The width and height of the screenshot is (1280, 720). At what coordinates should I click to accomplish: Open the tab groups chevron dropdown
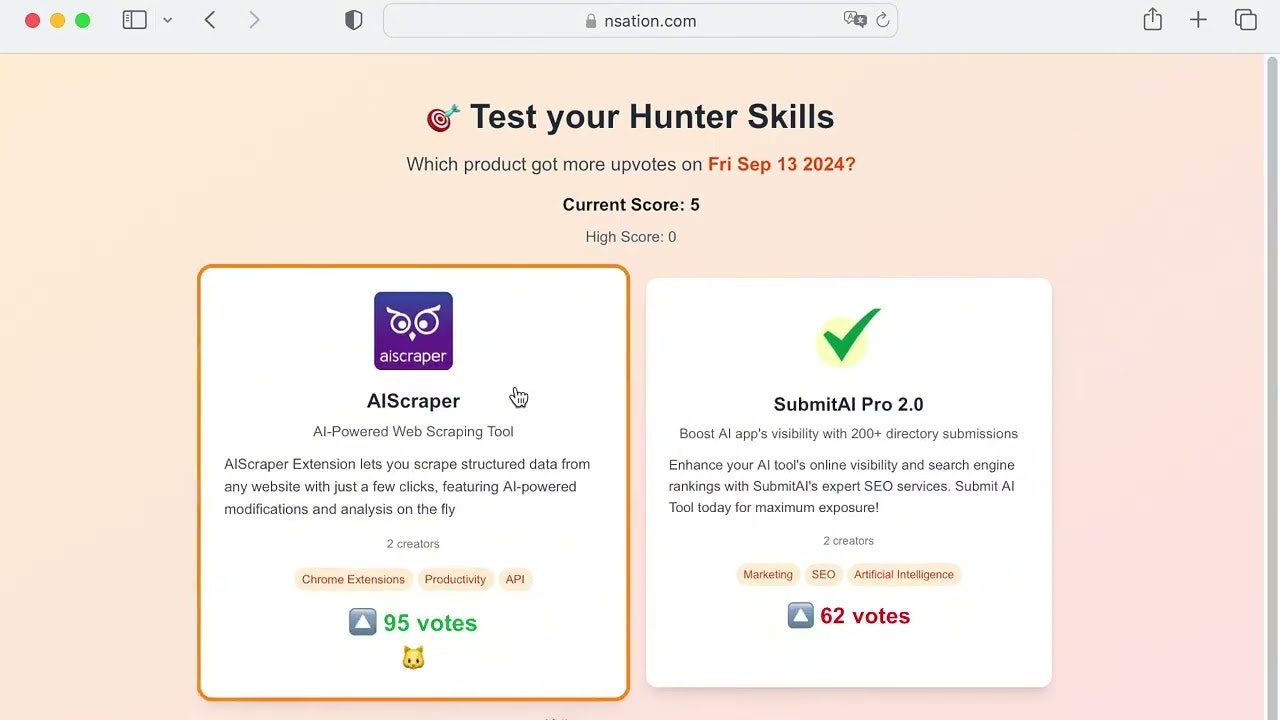(x=166, y=19)
